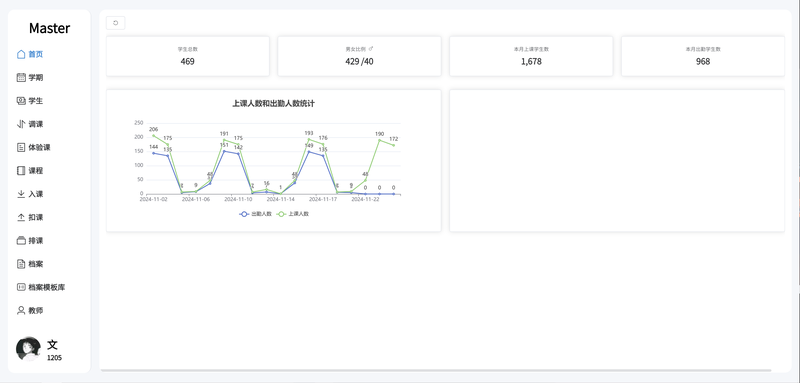Click the horizontal scrollbar at the page bottom
The width and height of the screenshot is (800, 383).
tap(436, 370)
